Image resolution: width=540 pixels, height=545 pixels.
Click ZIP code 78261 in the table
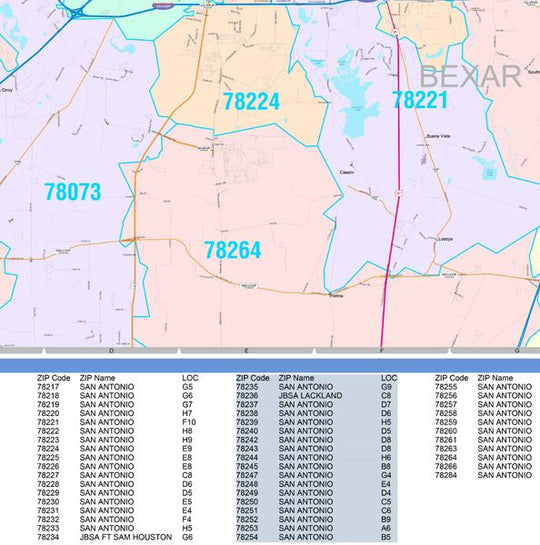446,440
